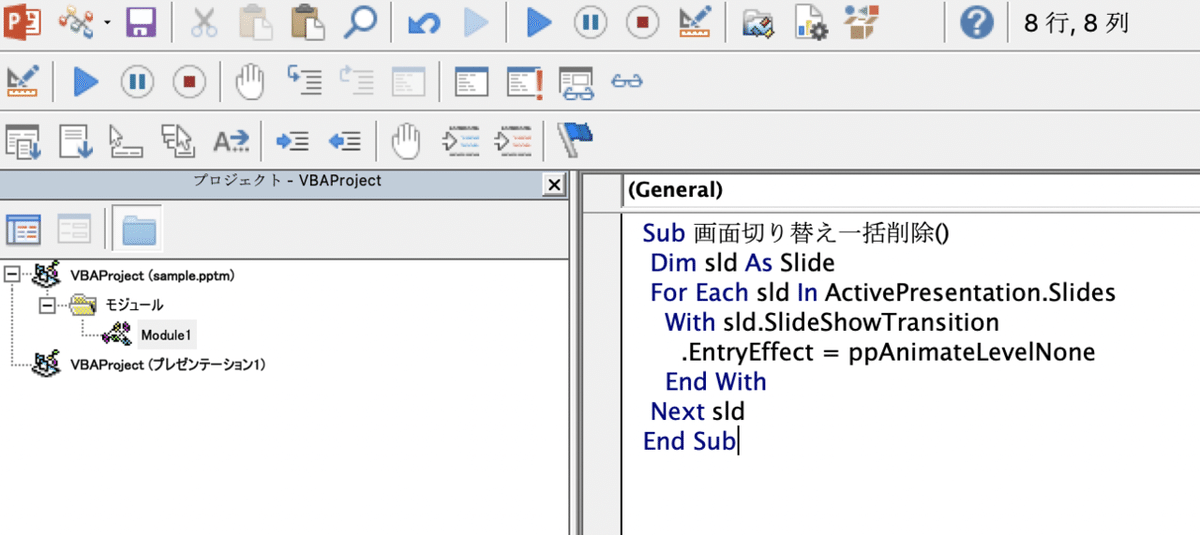Screen dimensions: 1200x535
Task: Click the insert module icon
Action: tap(78, 21)
